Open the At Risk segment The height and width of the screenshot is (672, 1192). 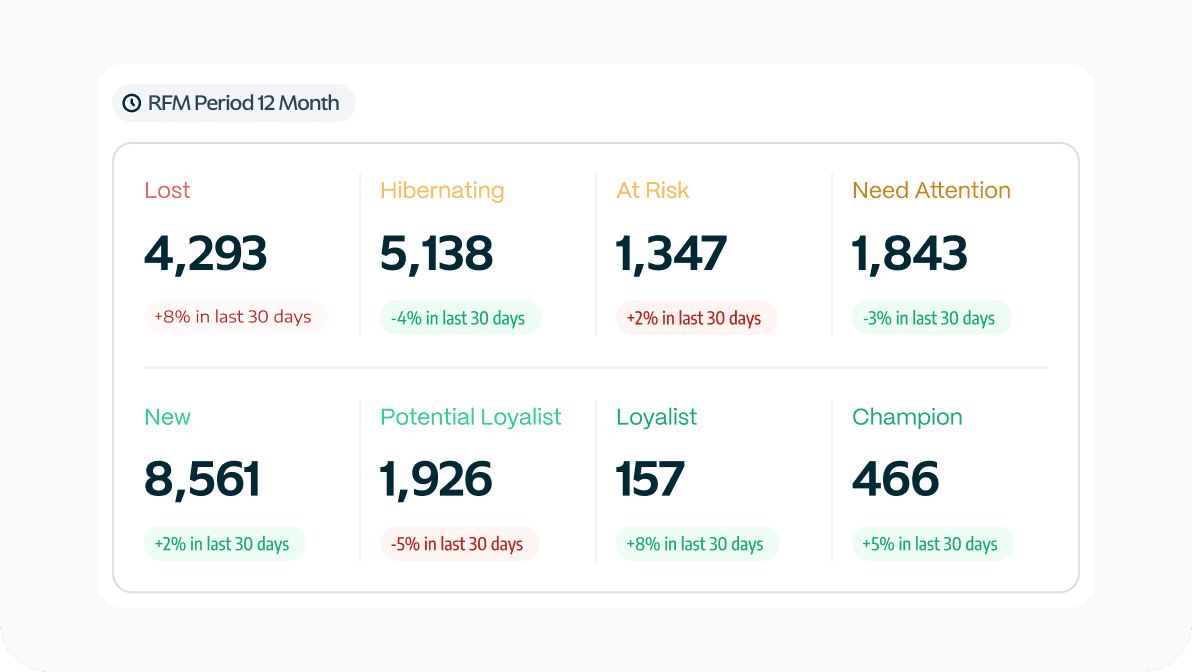[x=653, y=190]
